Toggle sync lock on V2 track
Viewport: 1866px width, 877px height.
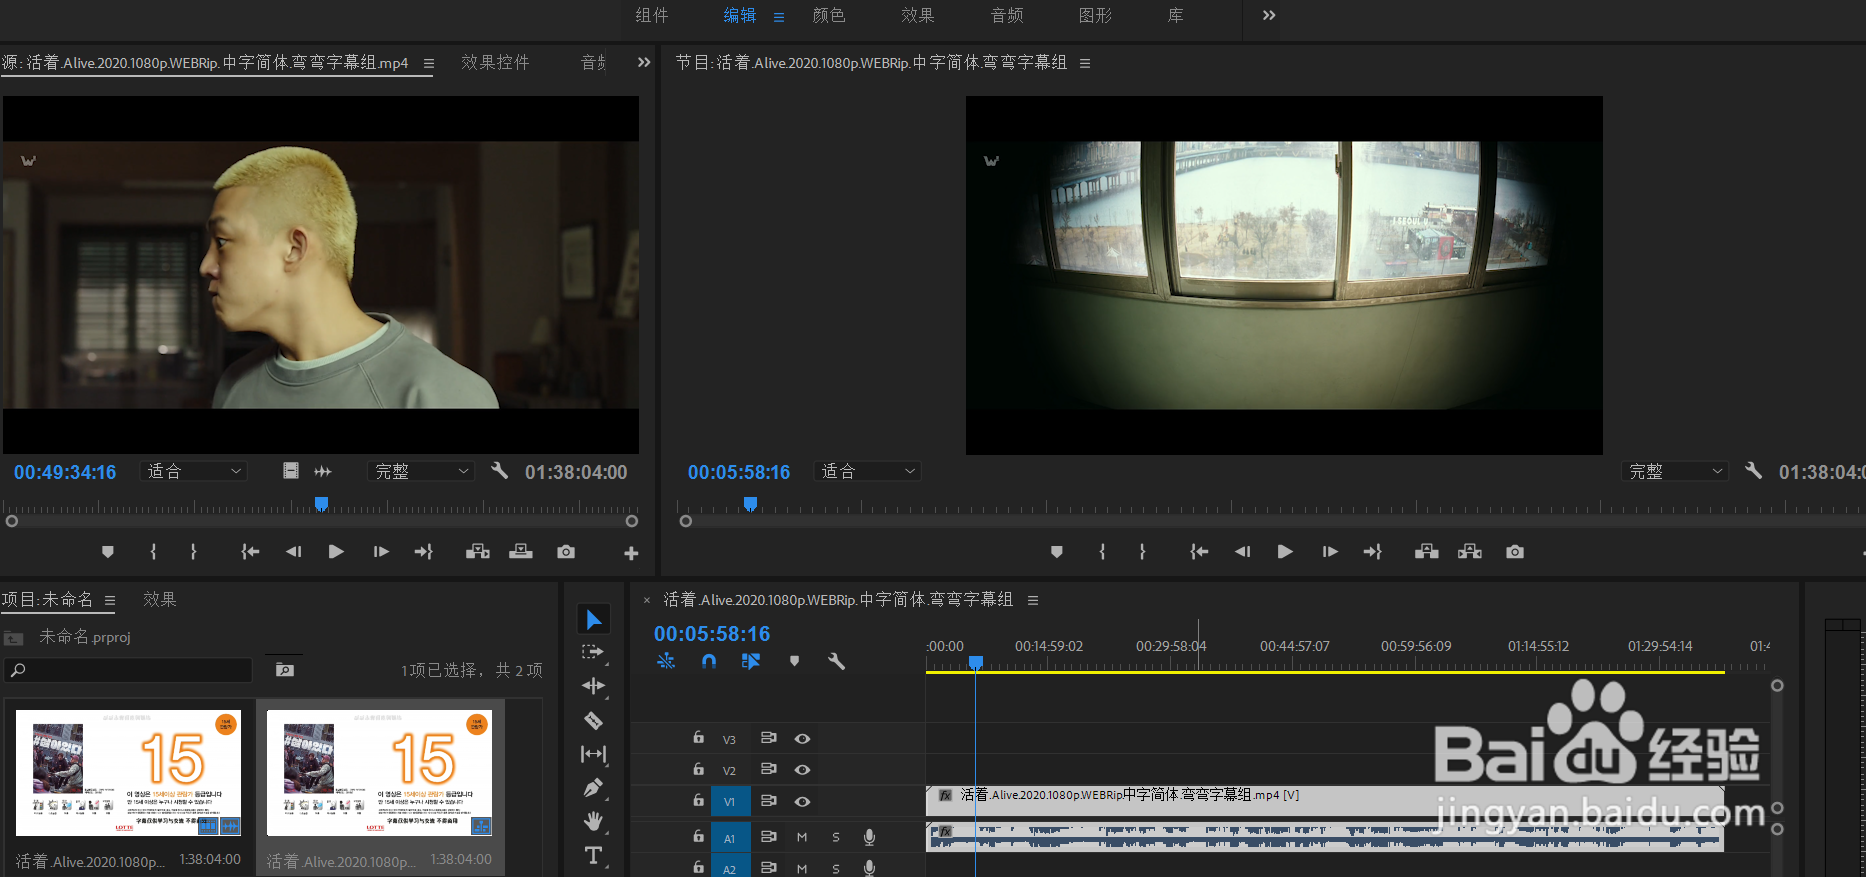click(768, 770)
